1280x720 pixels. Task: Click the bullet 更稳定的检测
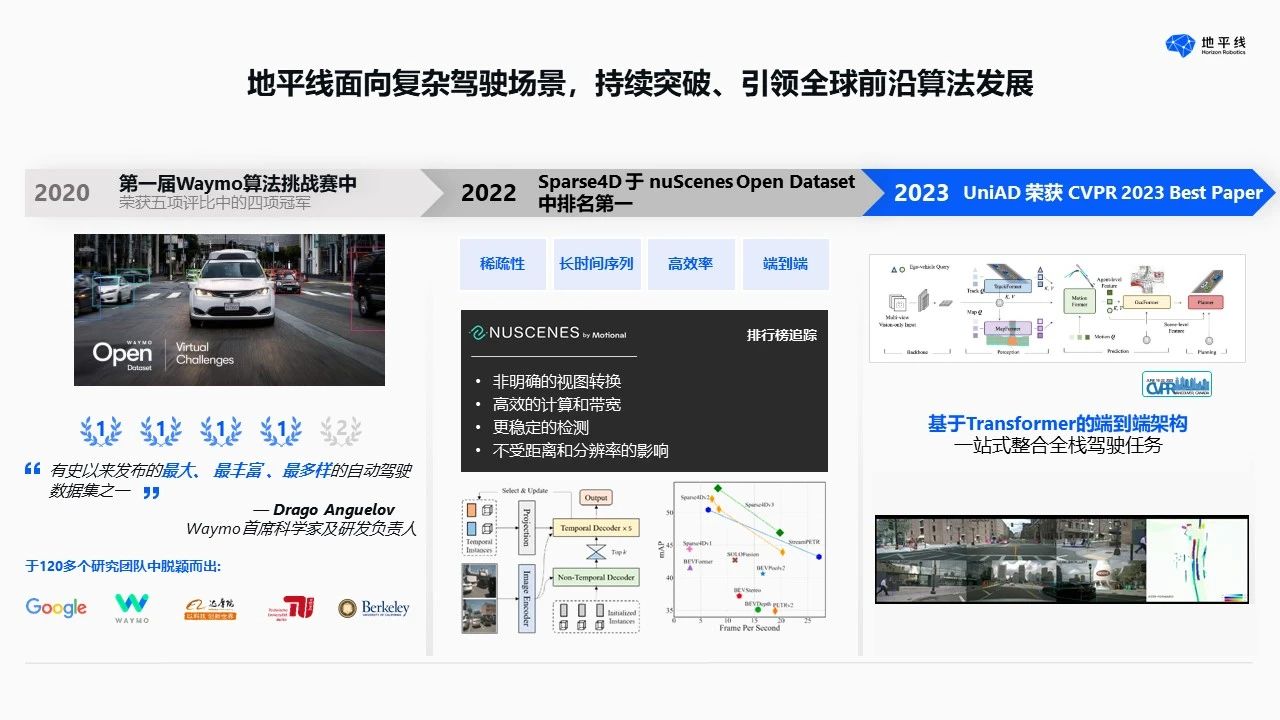543,428
